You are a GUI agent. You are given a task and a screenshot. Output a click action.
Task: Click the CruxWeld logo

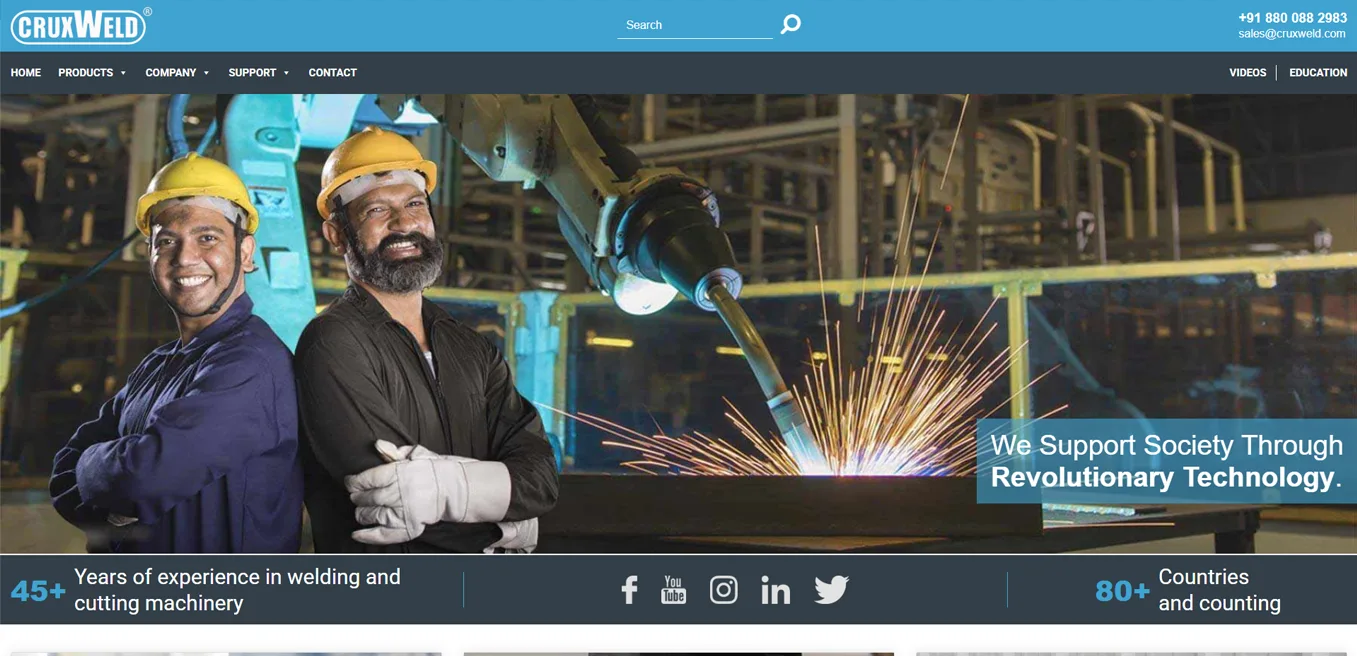point(79,26)
